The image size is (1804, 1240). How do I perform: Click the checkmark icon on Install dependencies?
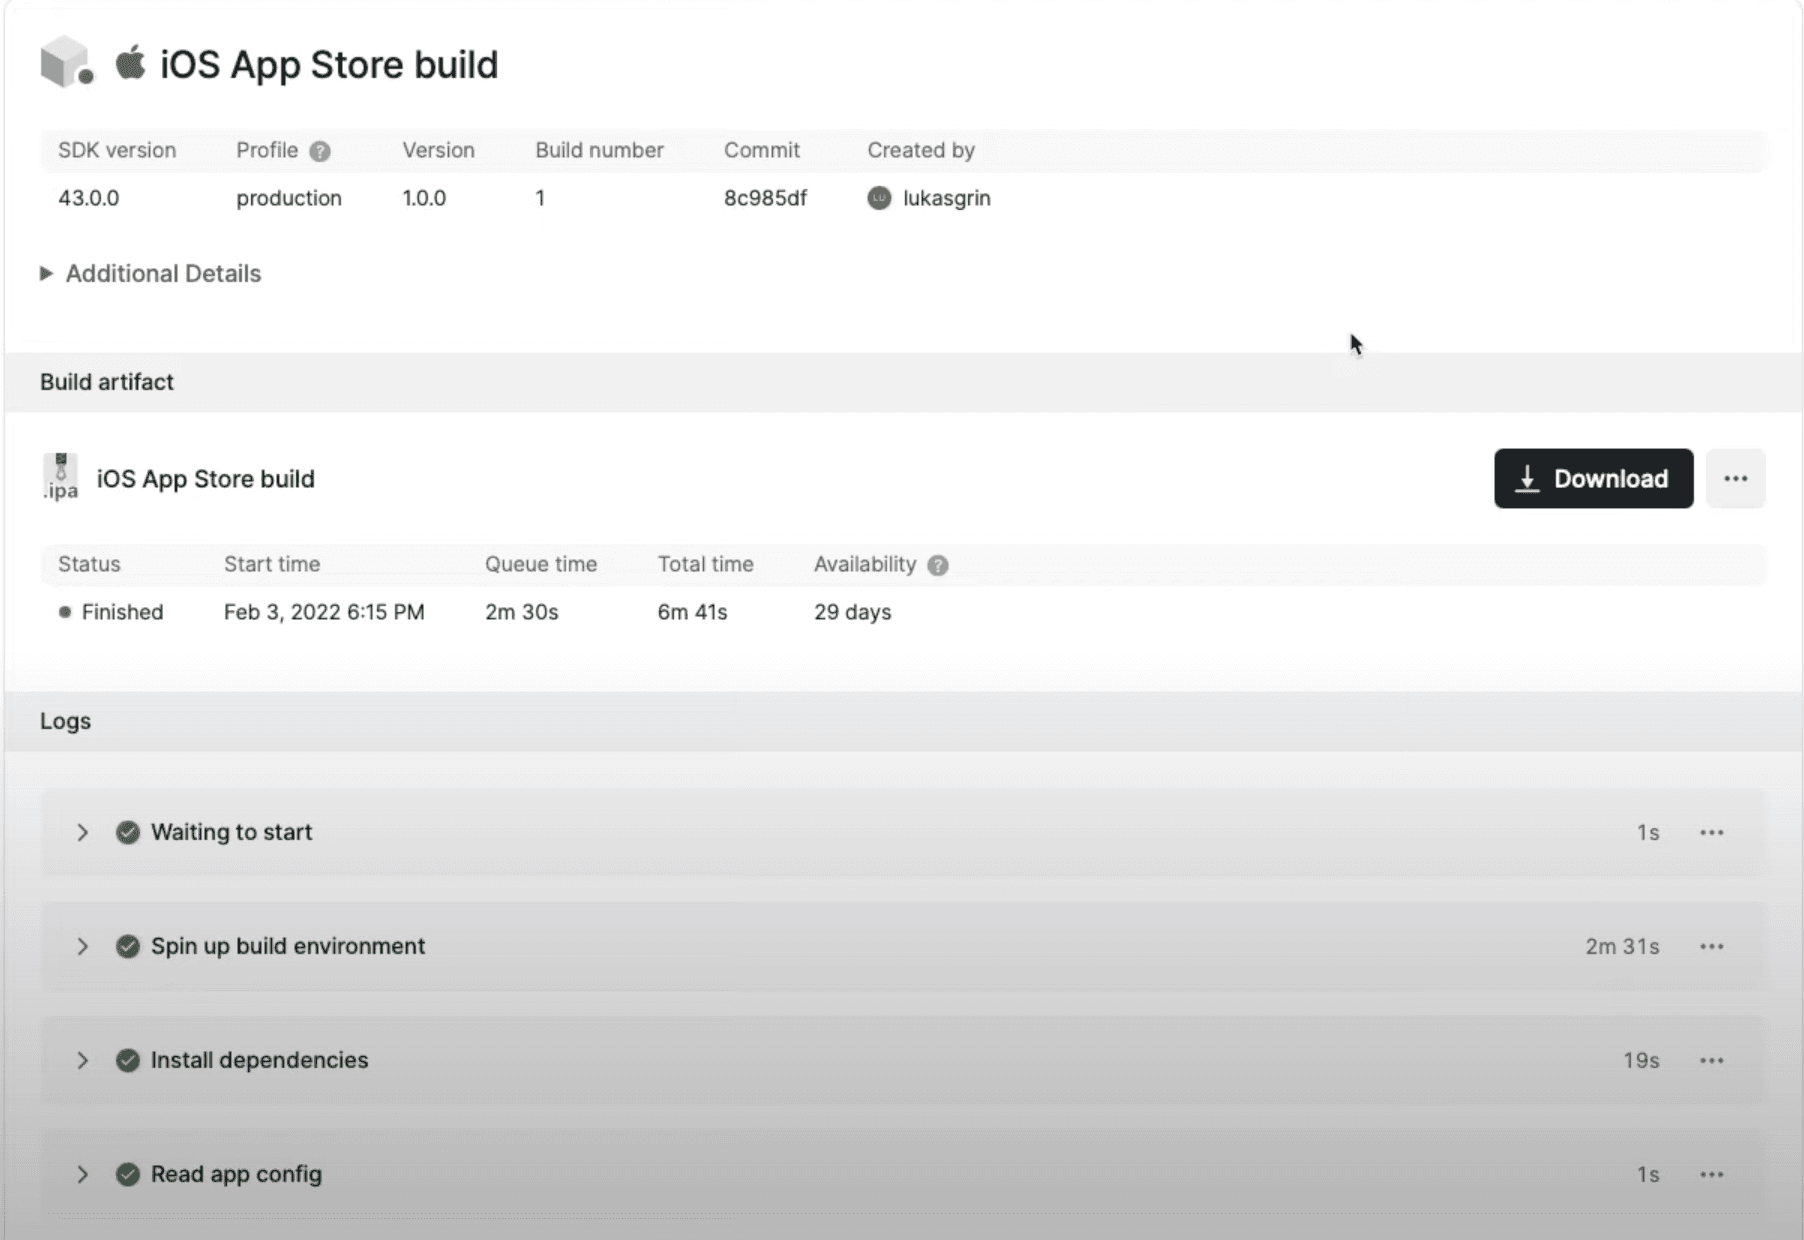[x=127, y=1061]
